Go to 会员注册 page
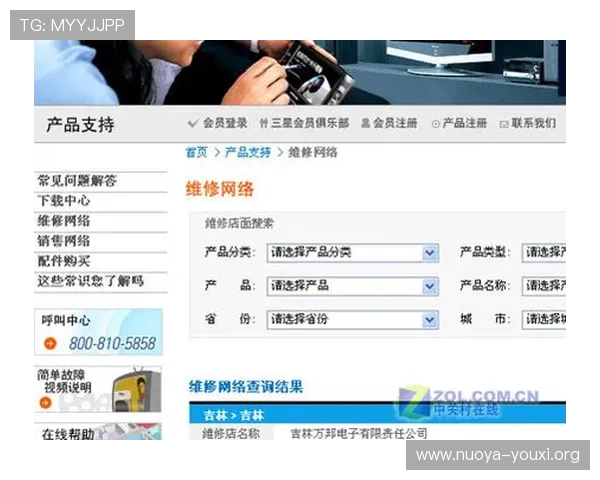 395,123
